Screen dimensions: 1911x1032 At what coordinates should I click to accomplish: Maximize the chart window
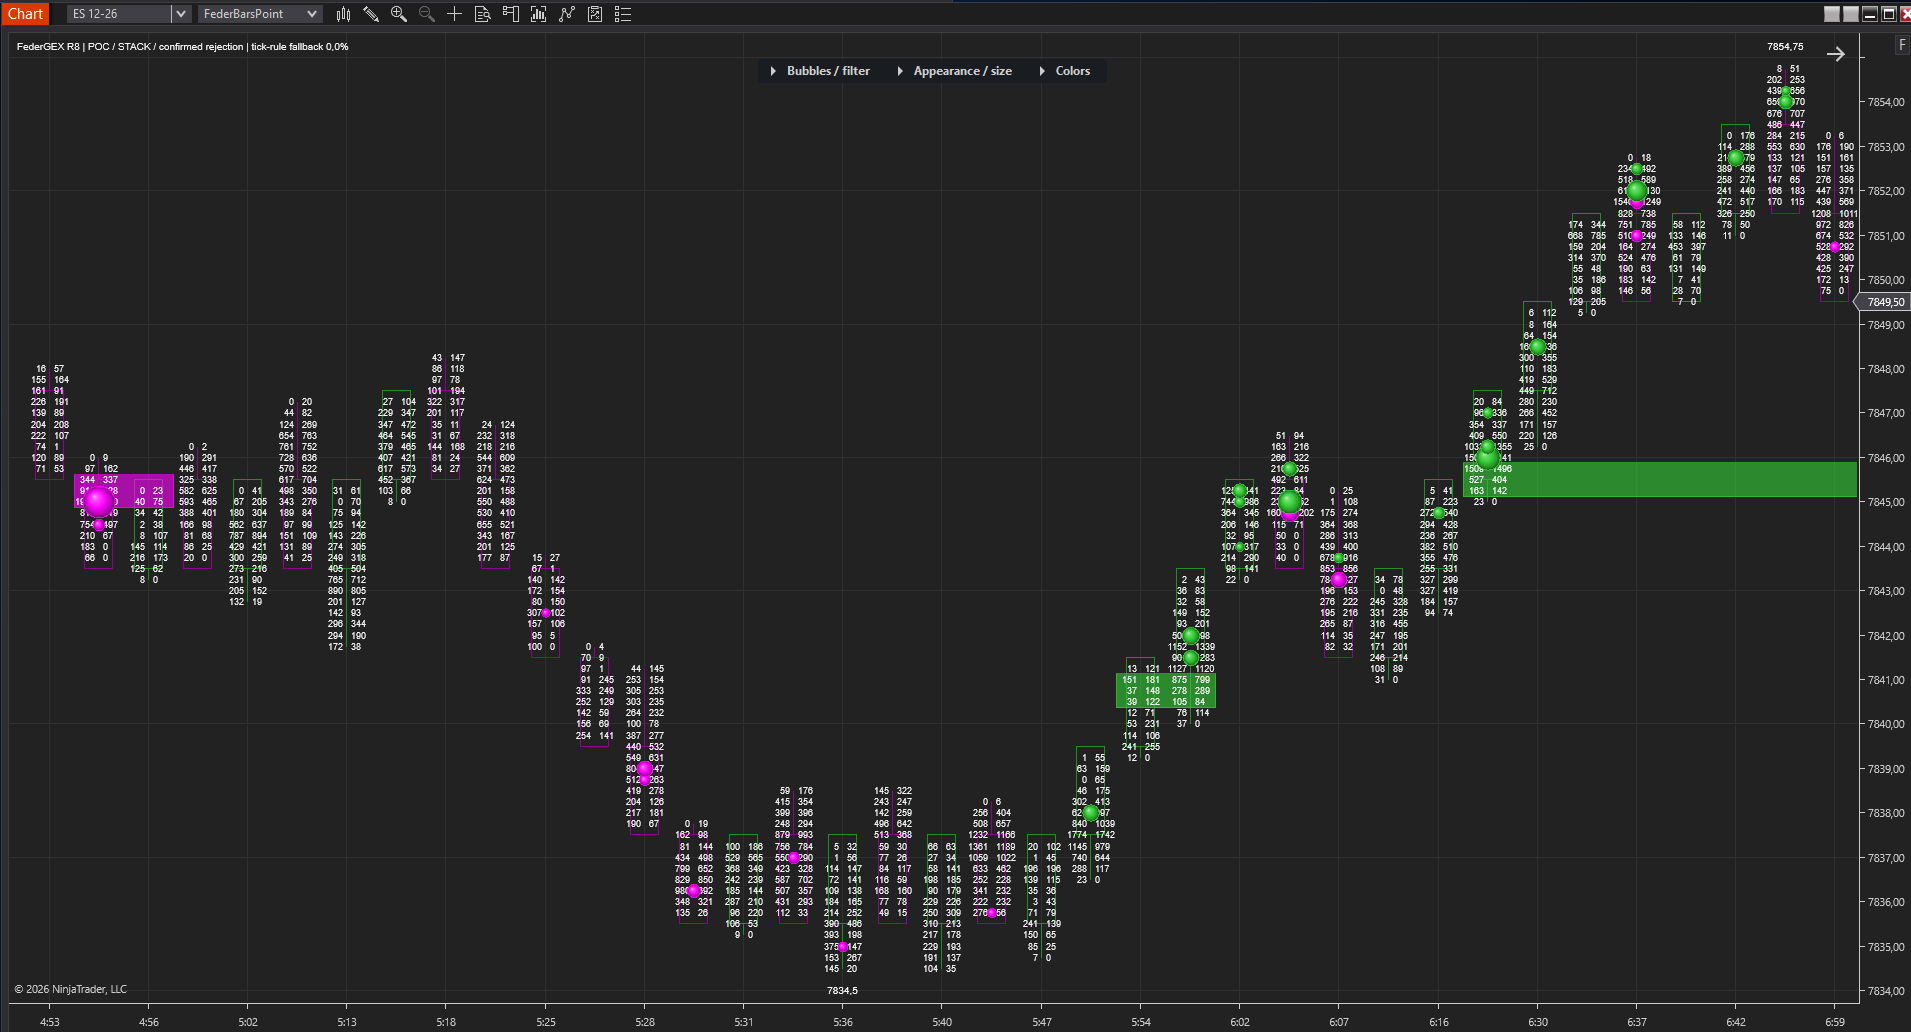1889,14
